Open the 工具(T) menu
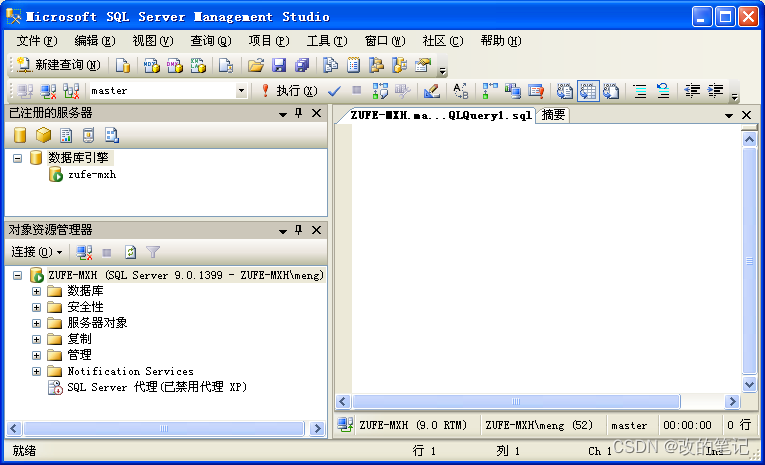765x465 pixels. pos(327,41)
